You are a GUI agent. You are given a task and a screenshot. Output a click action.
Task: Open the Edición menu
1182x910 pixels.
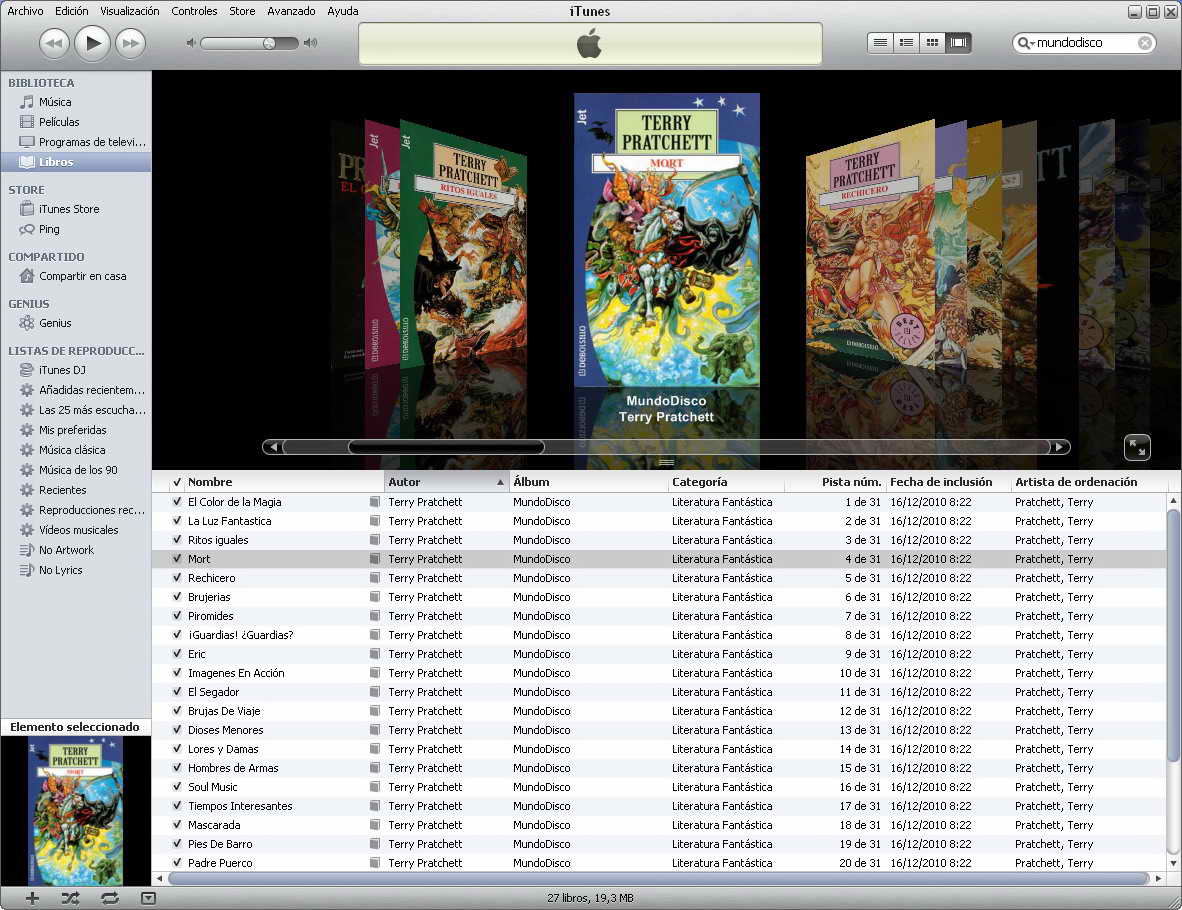pos(72,11)
